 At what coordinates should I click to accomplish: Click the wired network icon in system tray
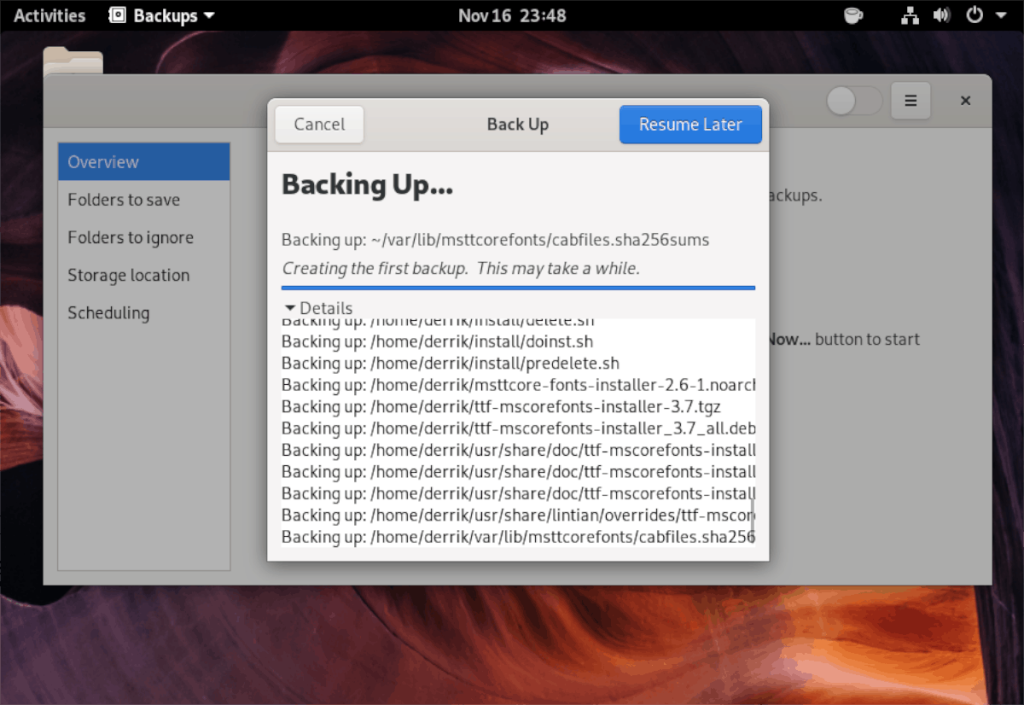pyautogui.click(x=909, y=15)
